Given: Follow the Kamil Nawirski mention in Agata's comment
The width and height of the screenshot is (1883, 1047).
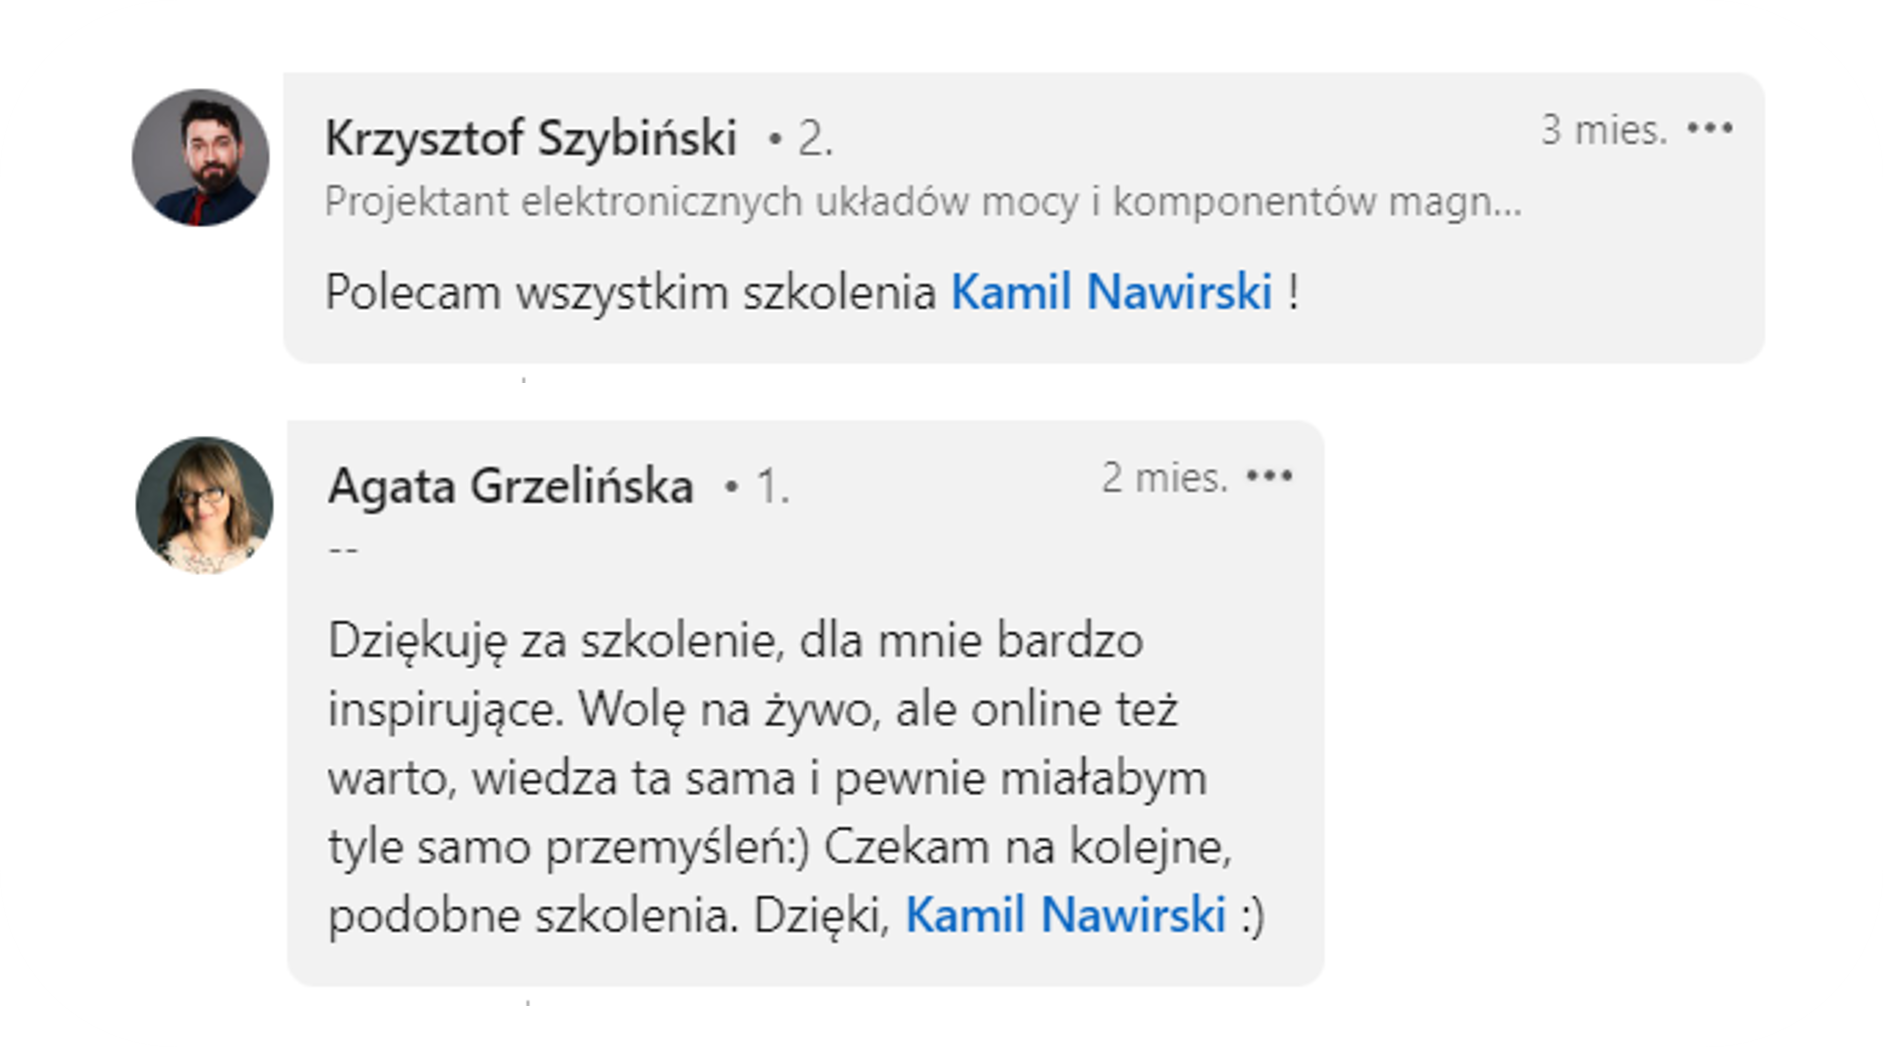Looking at the screenshot, I should (1065, 915).
